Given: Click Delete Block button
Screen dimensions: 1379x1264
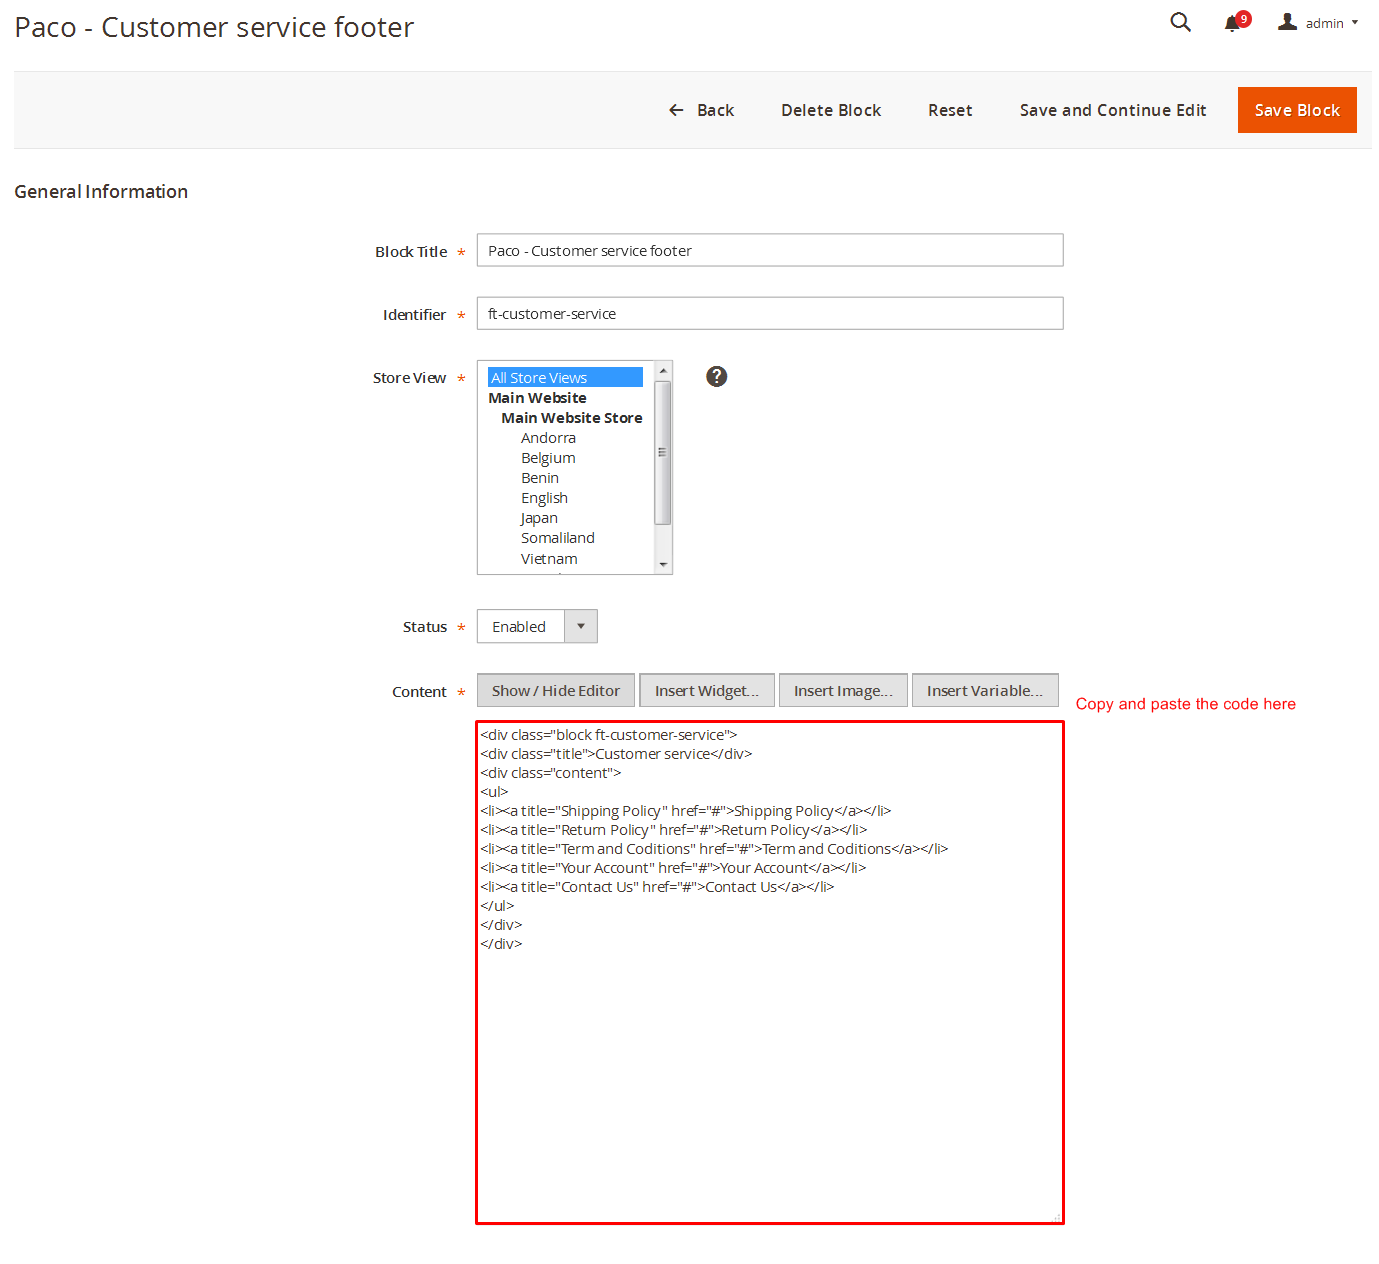Looking at the screenshot, I should (831, 110).
